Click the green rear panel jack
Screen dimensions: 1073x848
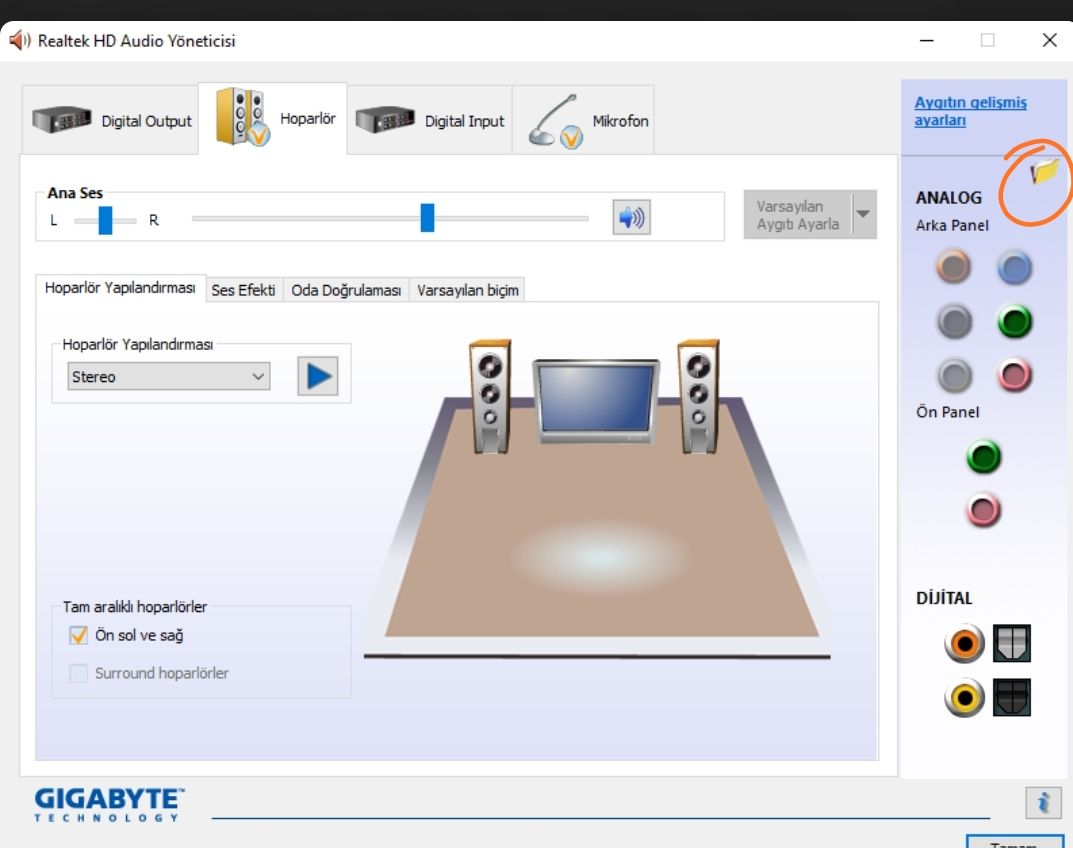tap(1014, 321)
